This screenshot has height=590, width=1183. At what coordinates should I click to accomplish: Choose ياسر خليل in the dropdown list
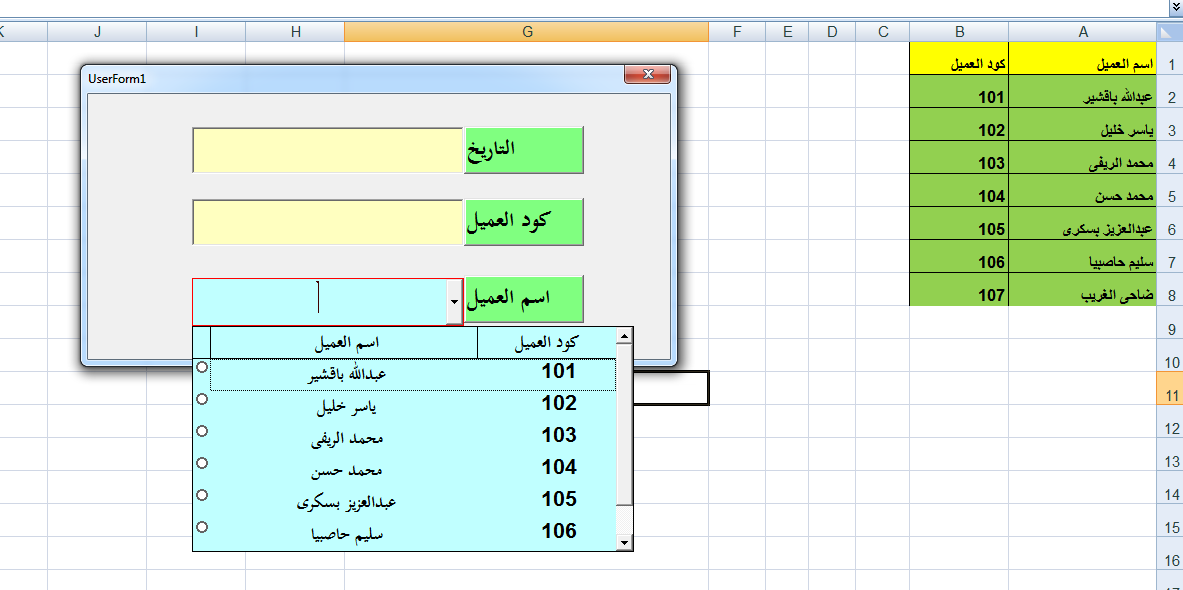tap(346, 407)
